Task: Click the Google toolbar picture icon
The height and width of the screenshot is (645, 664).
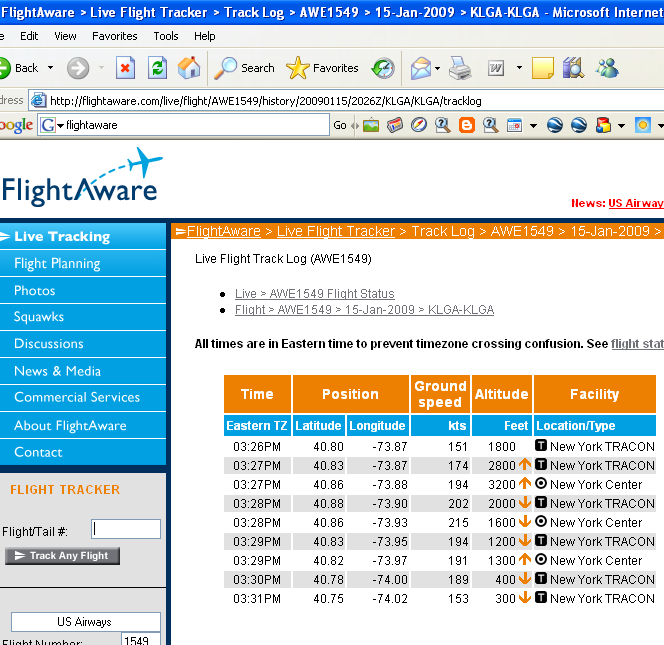Action: pos(371,125)
